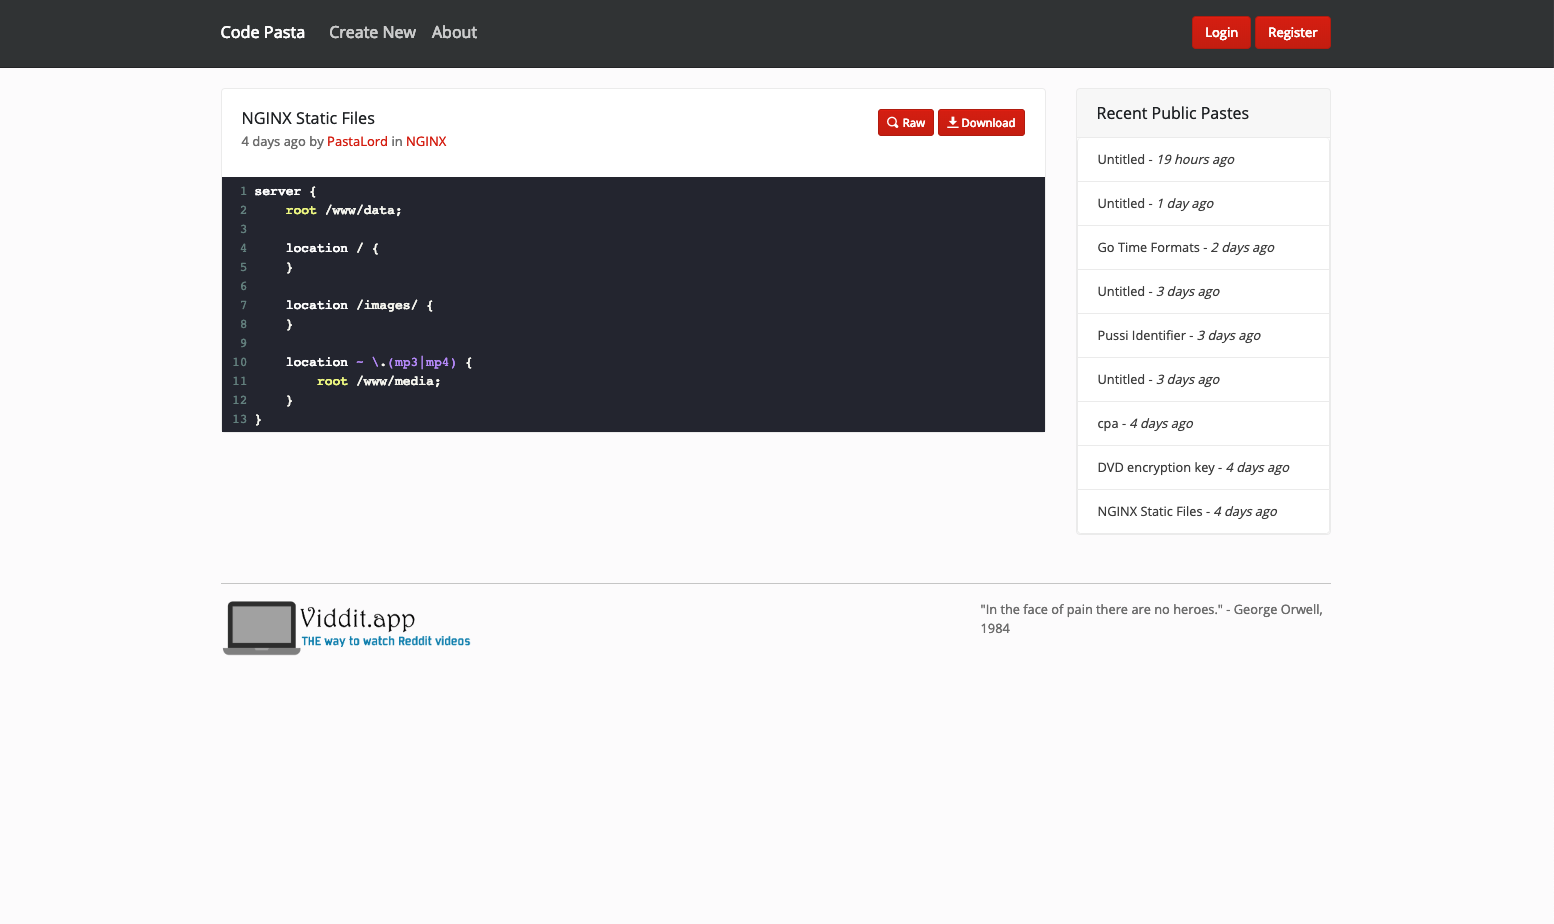Open the About page
The height and width of the screenshot is (924, 1554).
(x=454, y=32)
